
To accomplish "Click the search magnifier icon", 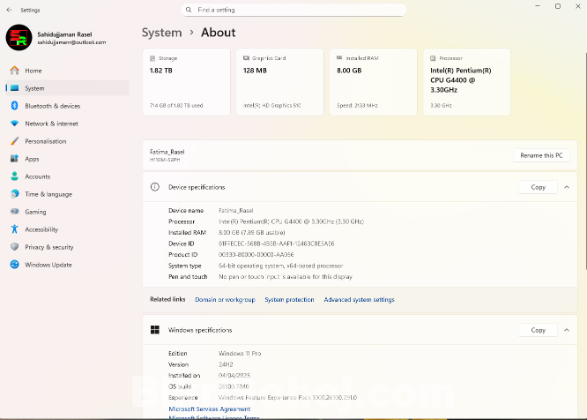I will (189, 10).
